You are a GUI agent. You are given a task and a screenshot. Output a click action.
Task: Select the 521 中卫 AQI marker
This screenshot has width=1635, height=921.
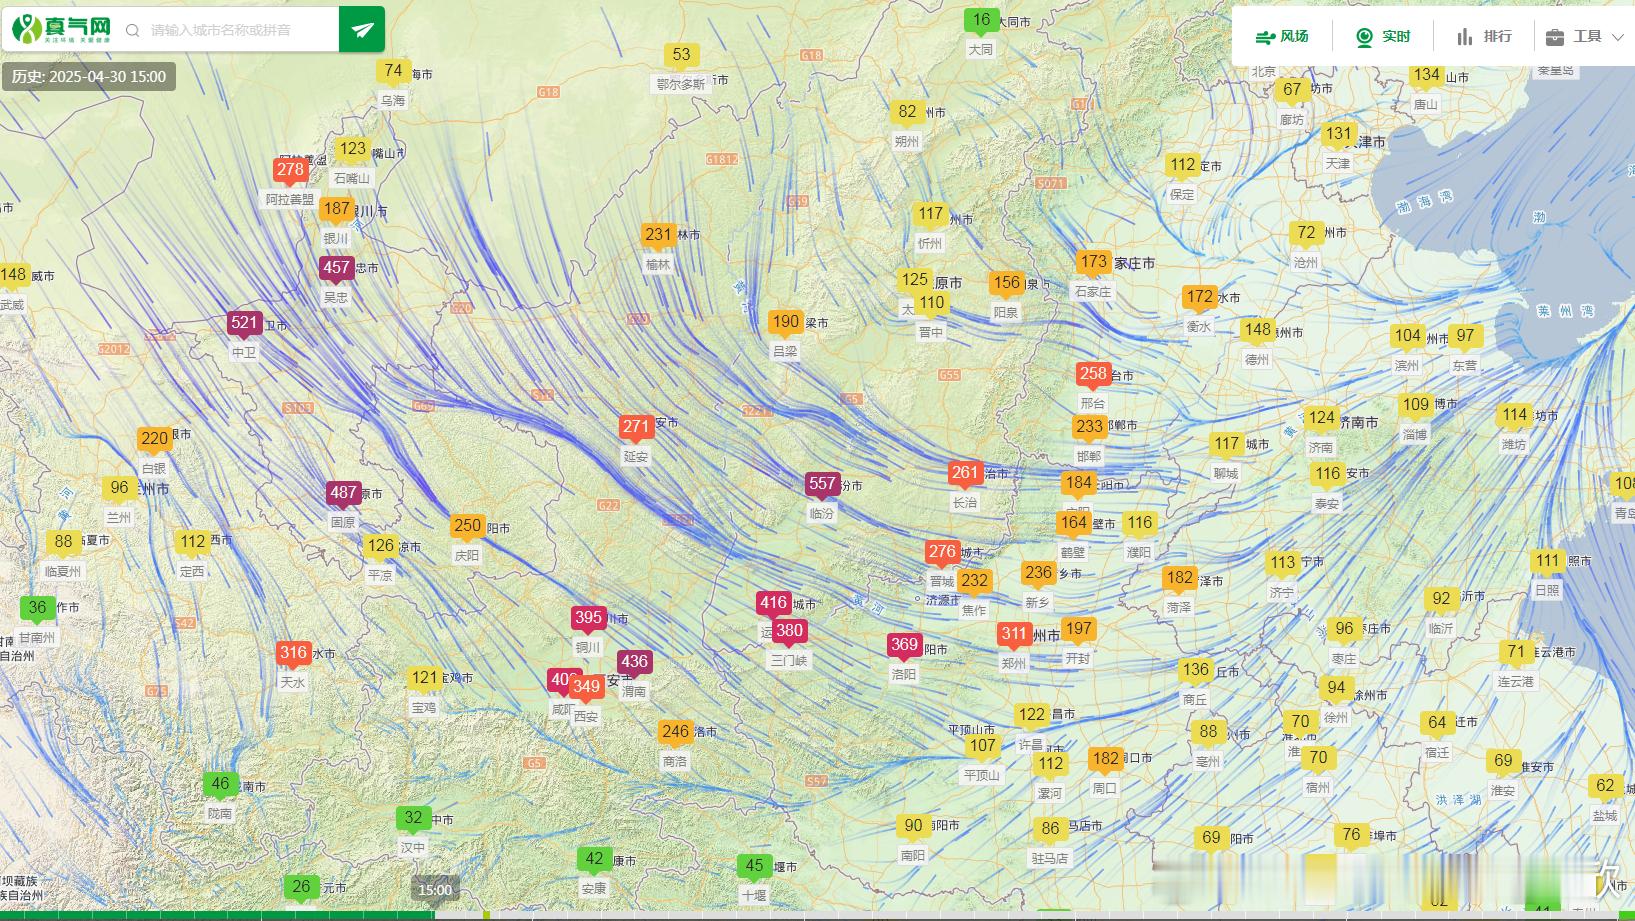(x=244, y=323)
